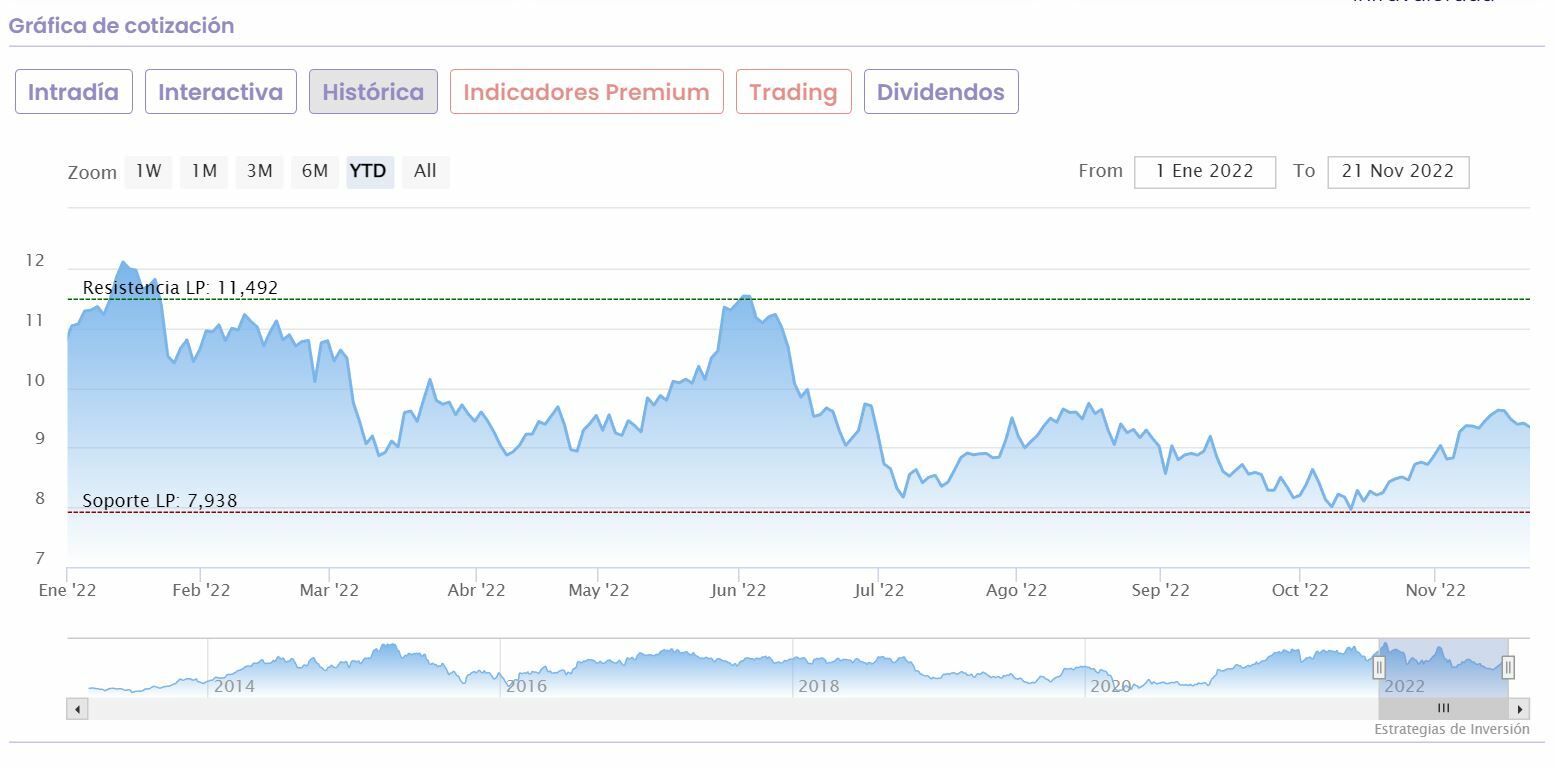1554x769 pixels.
Task: Click the navigator scrollbar left arrow
Action: pyautogui.click(x=77, y=709)
